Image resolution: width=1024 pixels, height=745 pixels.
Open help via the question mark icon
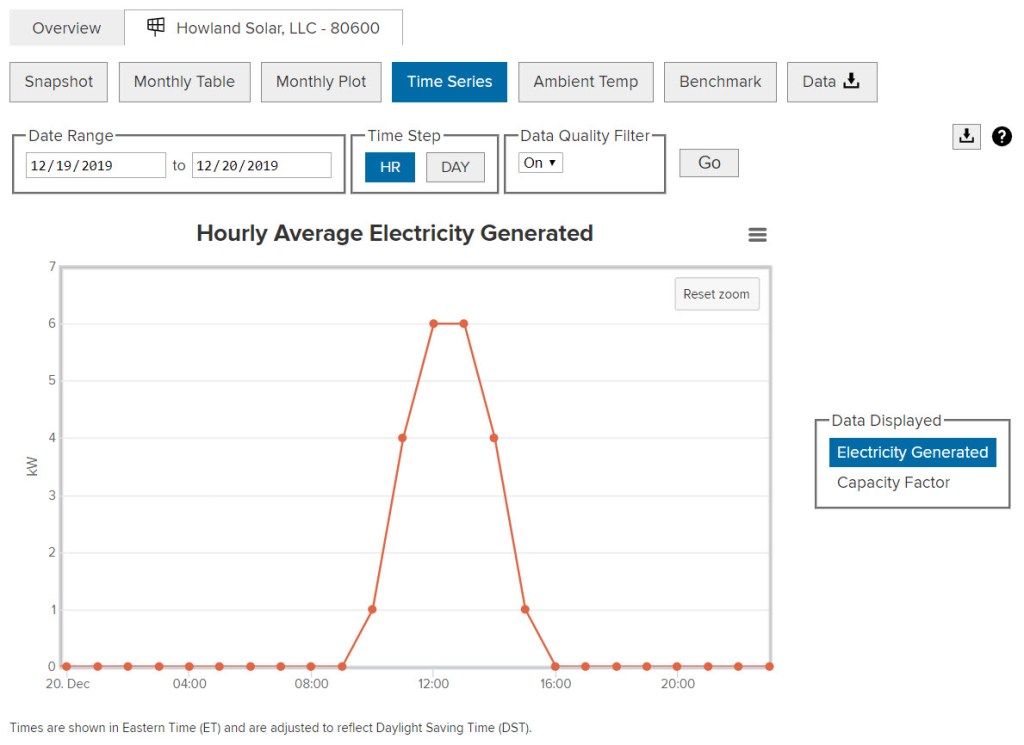(1002, 137)
